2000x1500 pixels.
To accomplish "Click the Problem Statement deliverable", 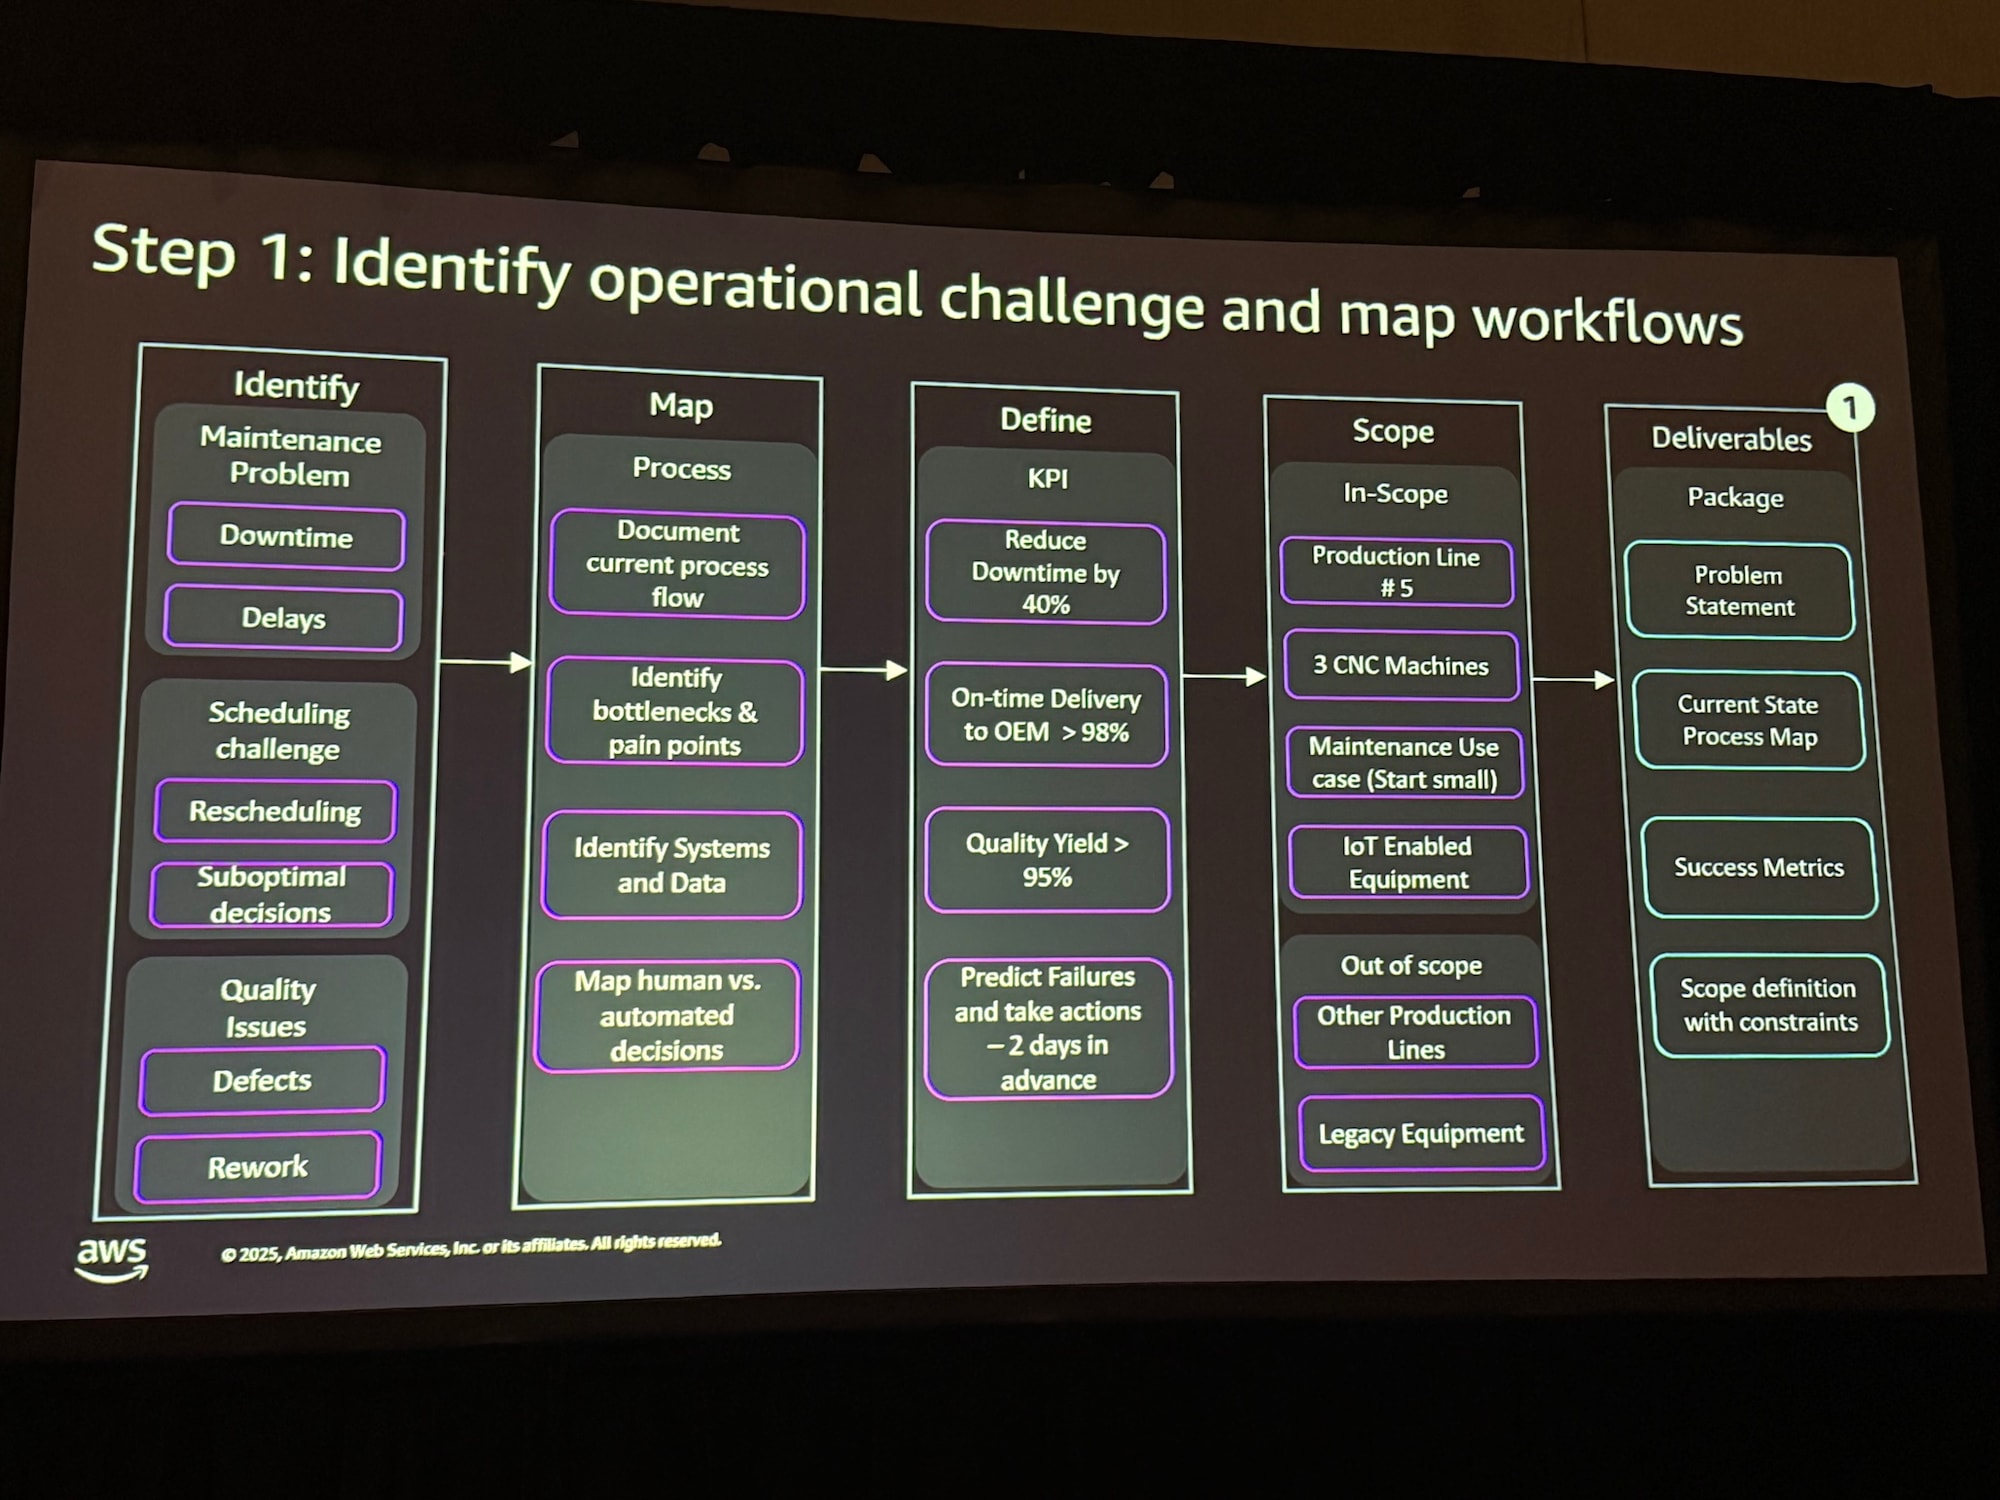I will [1739, 591].
